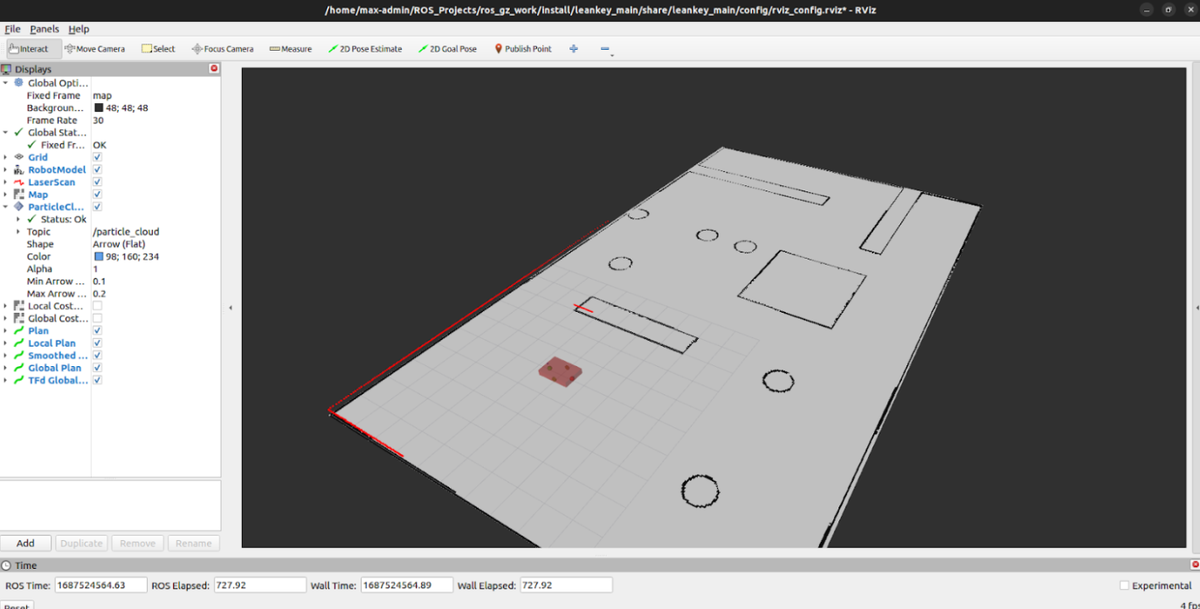Click the Grid display icon
The width and height of the screenshot is (1200, 609).
click(x=19, y=157)
